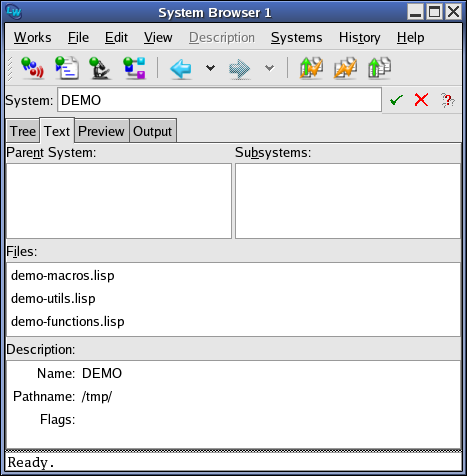Select demo-utils.lisp in Files list
The image size is (467, 476).
53,298
